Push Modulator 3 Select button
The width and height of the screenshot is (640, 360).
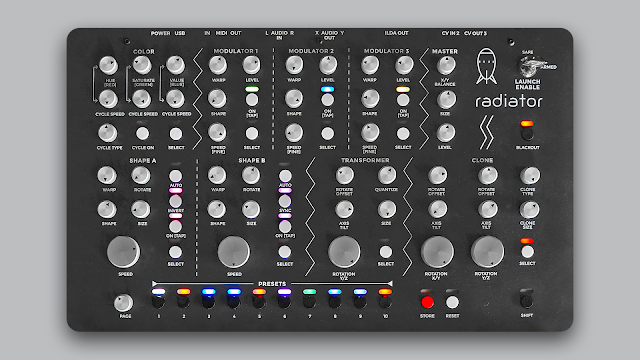403,133
